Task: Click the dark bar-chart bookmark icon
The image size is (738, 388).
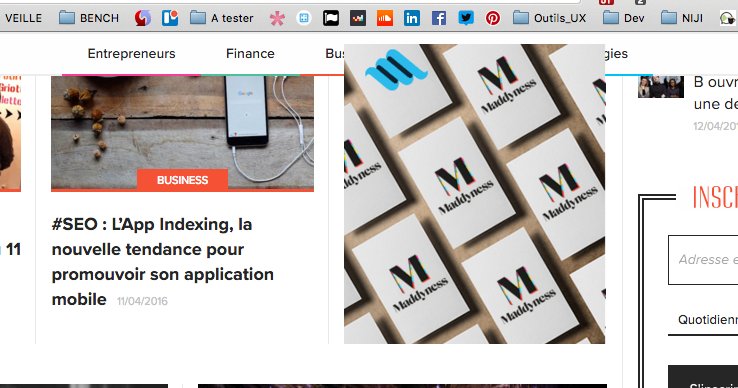Action: [x=358, y=18]
